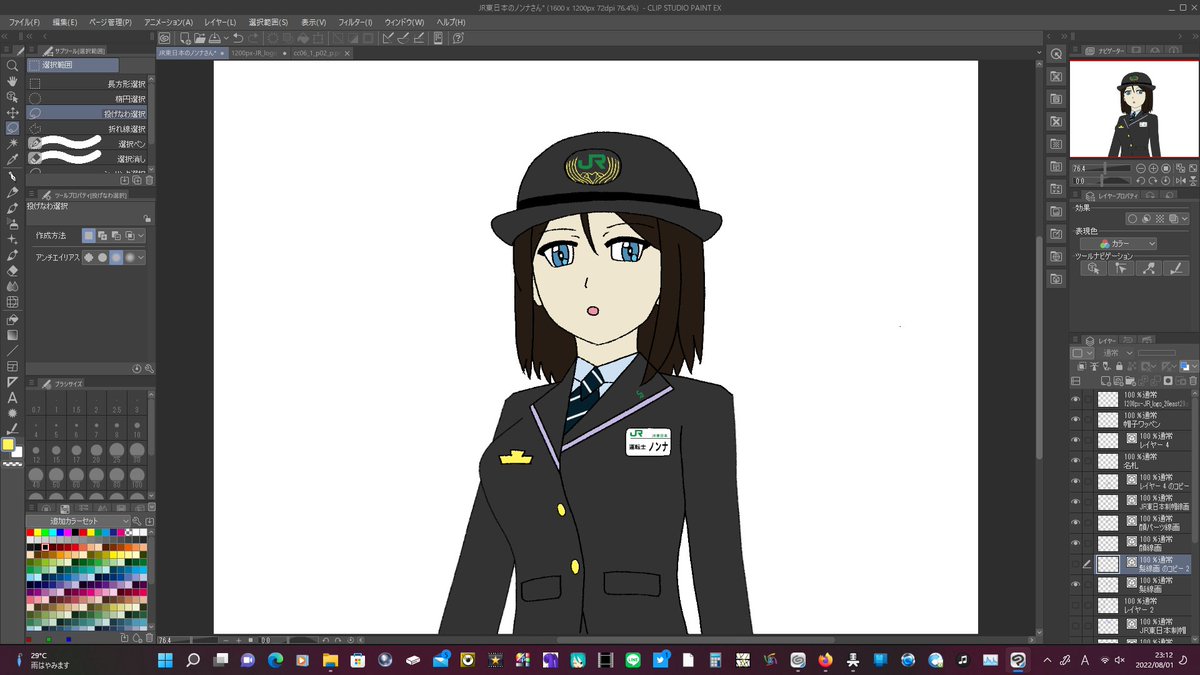Open help question-mark icon in command bar

click(458, 38)
